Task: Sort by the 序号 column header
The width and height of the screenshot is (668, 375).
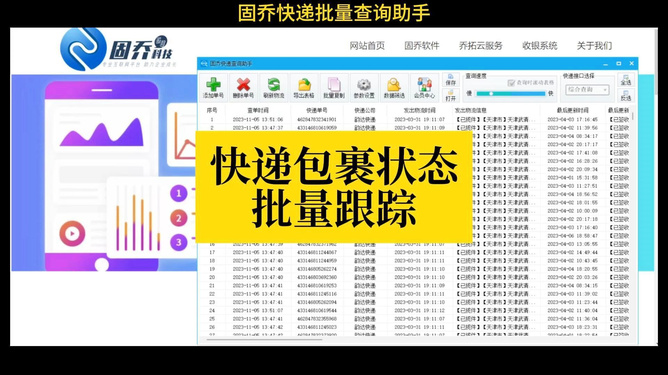Action: pos(212,110)
